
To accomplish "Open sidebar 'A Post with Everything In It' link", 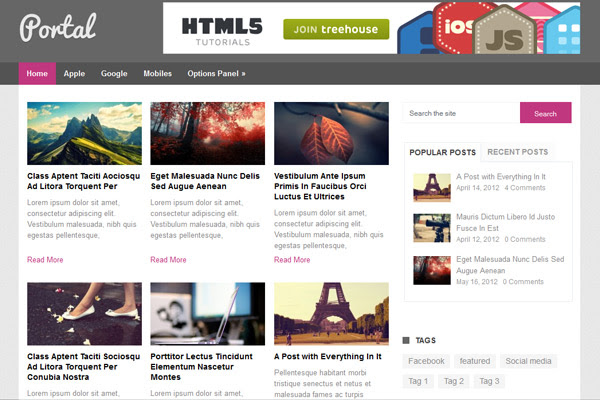I will (501, 176).
